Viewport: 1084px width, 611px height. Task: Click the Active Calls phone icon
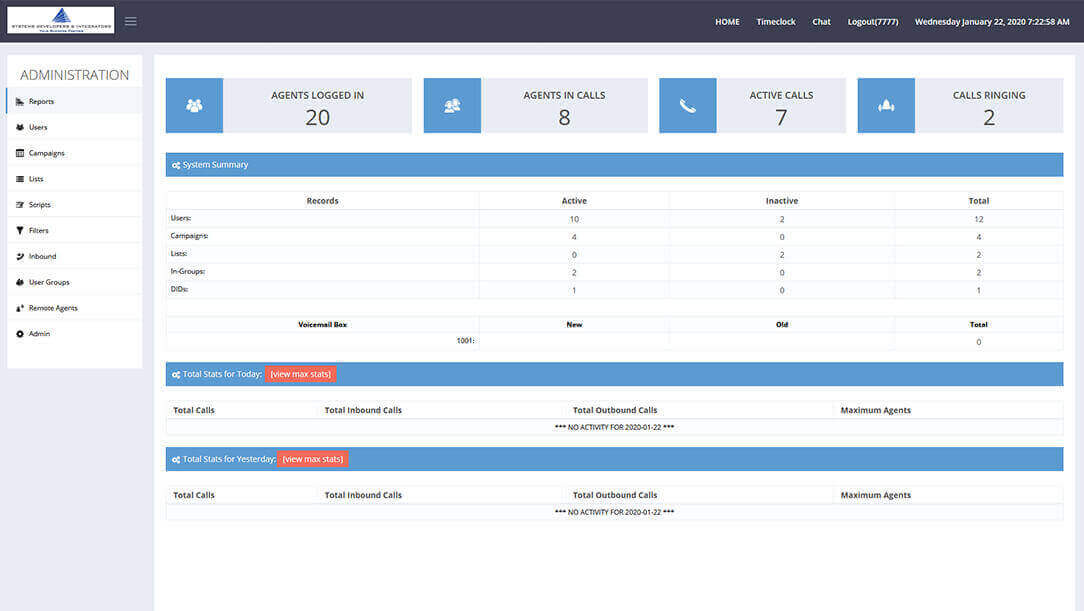click(x=688, y=106)
